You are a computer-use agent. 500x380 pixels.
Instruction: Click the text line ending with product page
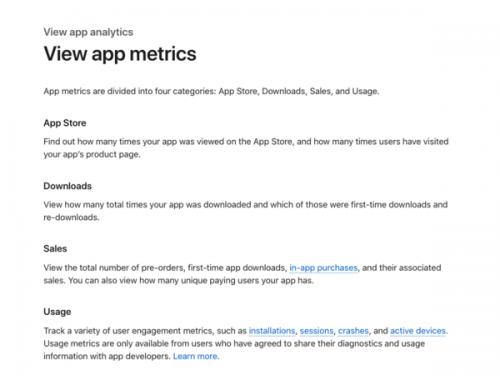pyautogui.click(x=92, y=154)
